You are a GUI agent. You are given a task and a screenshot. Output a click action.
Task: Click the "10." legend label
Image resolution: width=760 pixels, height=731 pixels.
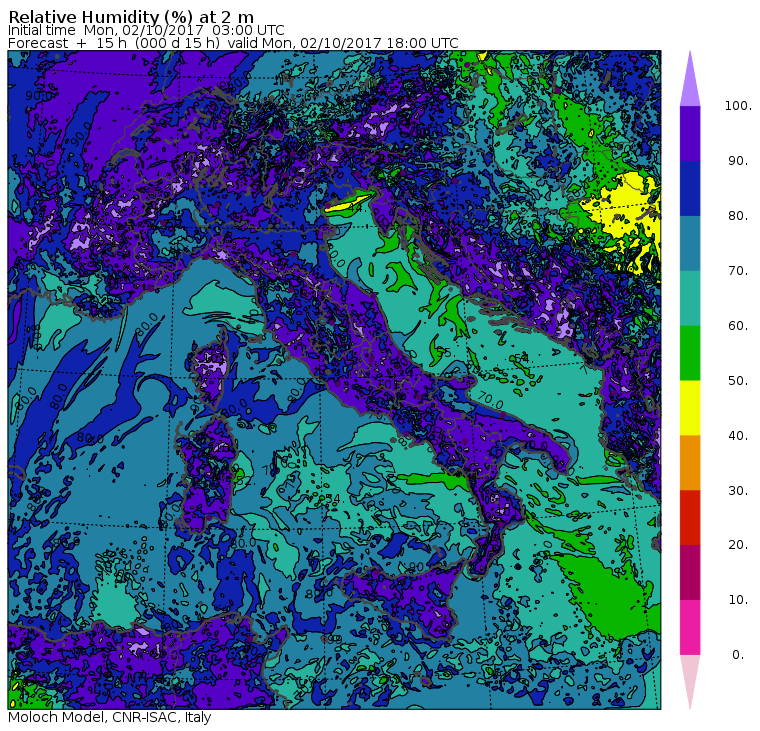coord(738,600)
